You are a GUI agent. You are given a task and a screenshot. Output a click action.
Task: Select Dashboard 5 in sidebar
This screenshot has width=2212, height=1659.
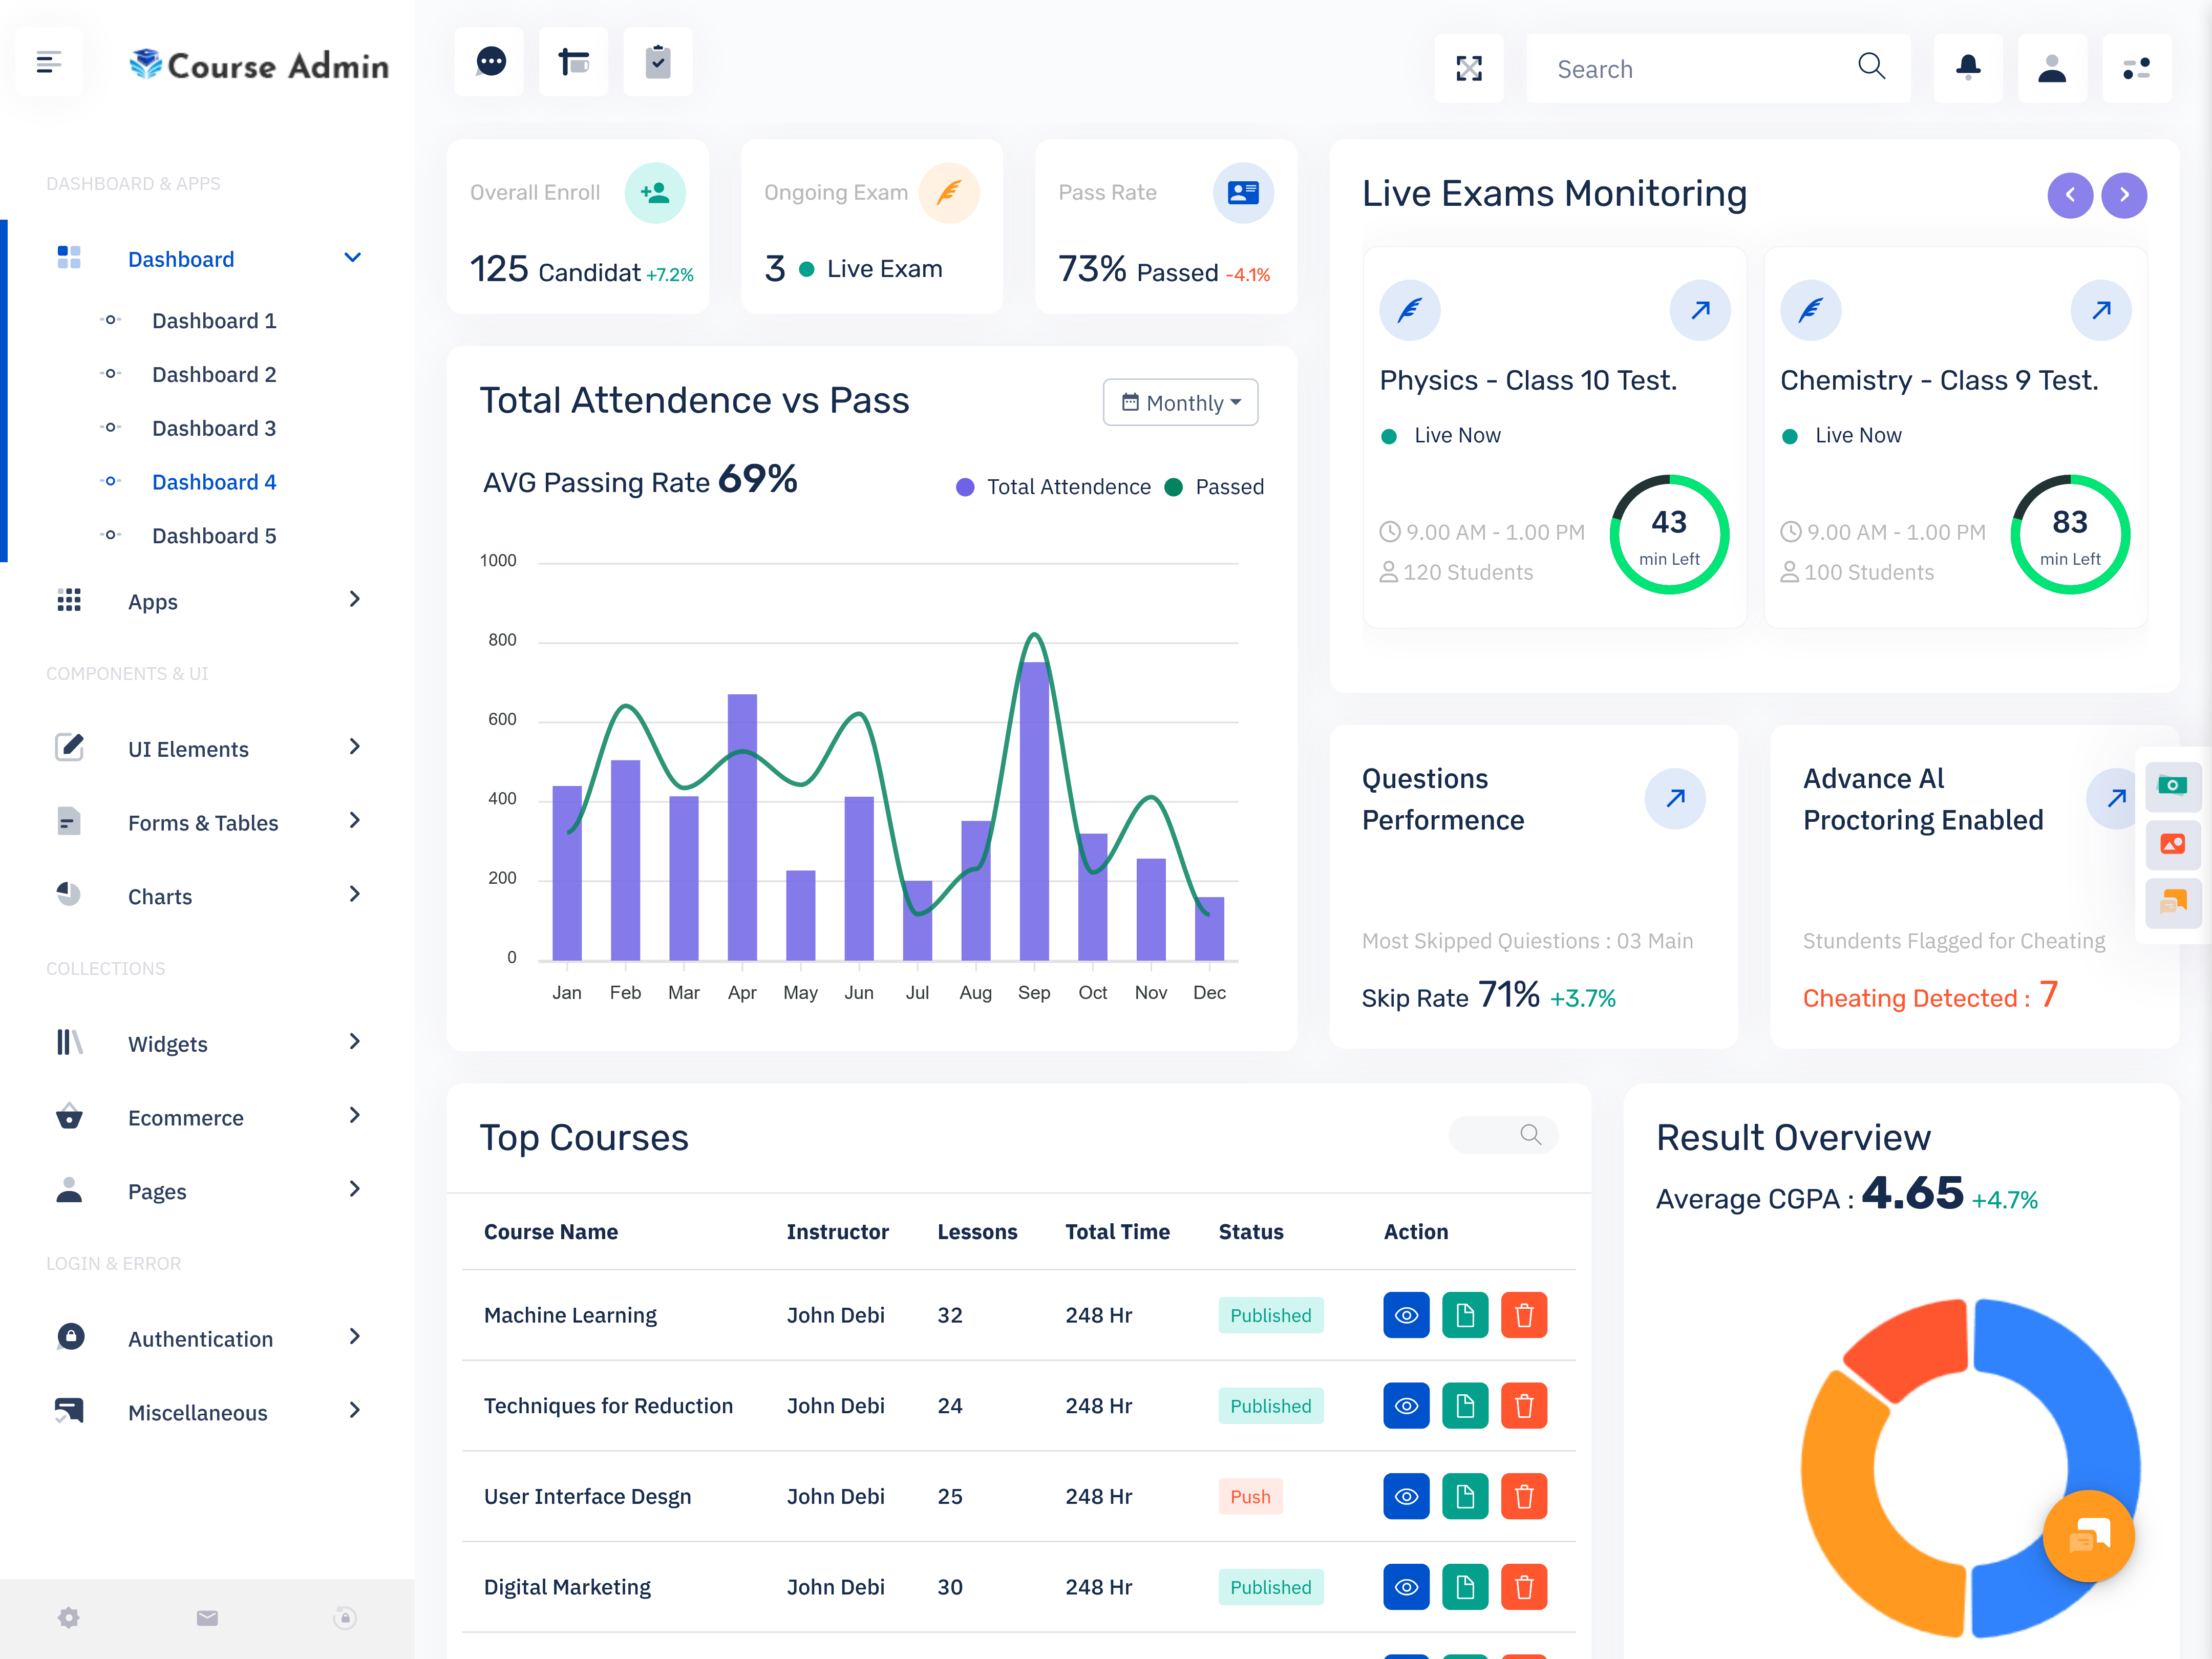tap(214, 536)
